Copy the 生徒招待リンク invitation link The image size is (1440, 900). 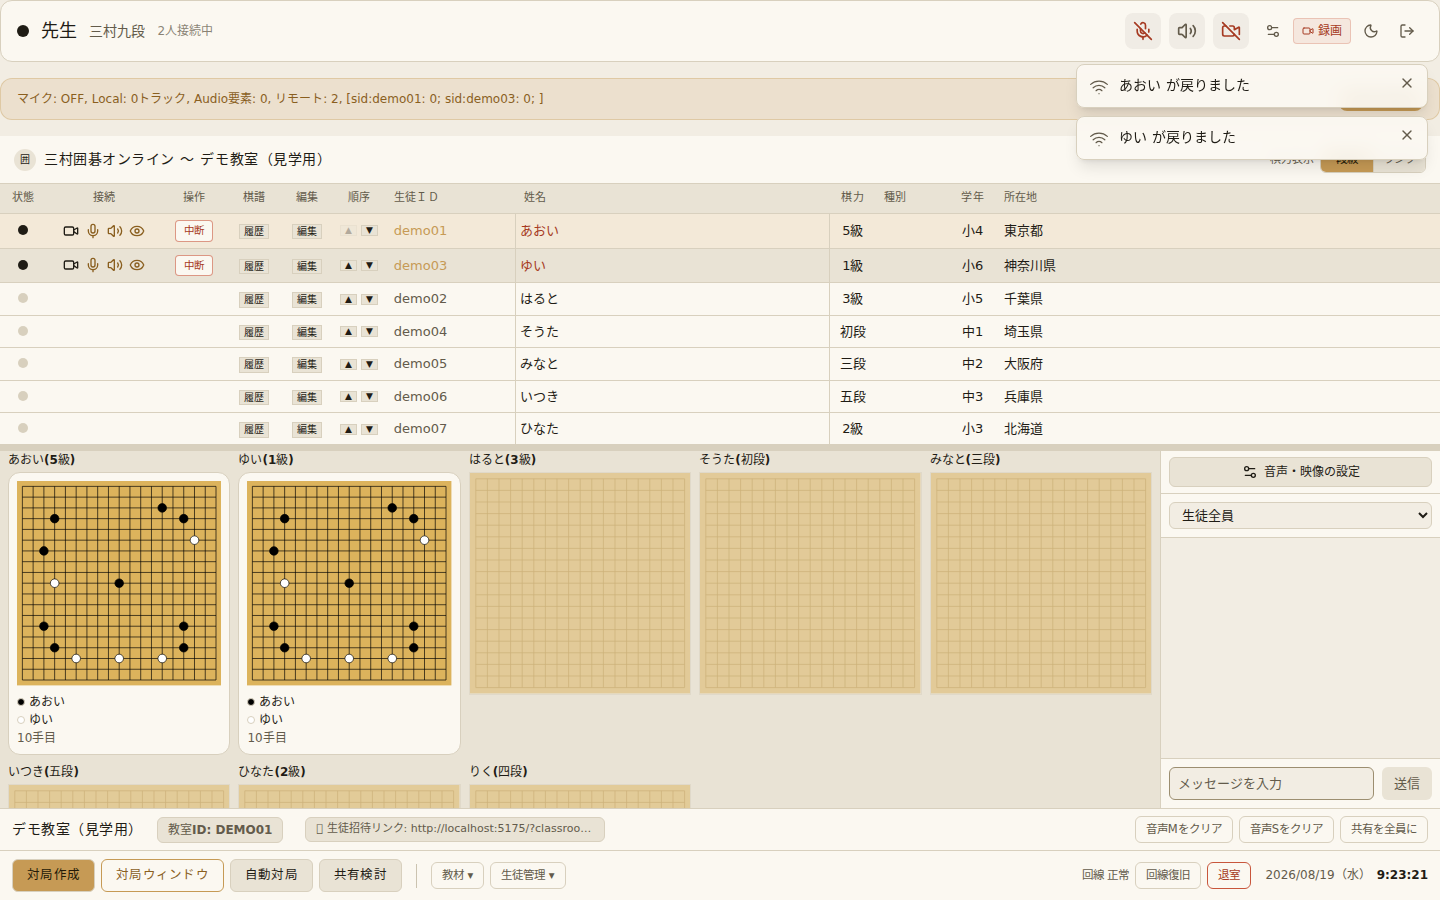[x=455, y=829]
